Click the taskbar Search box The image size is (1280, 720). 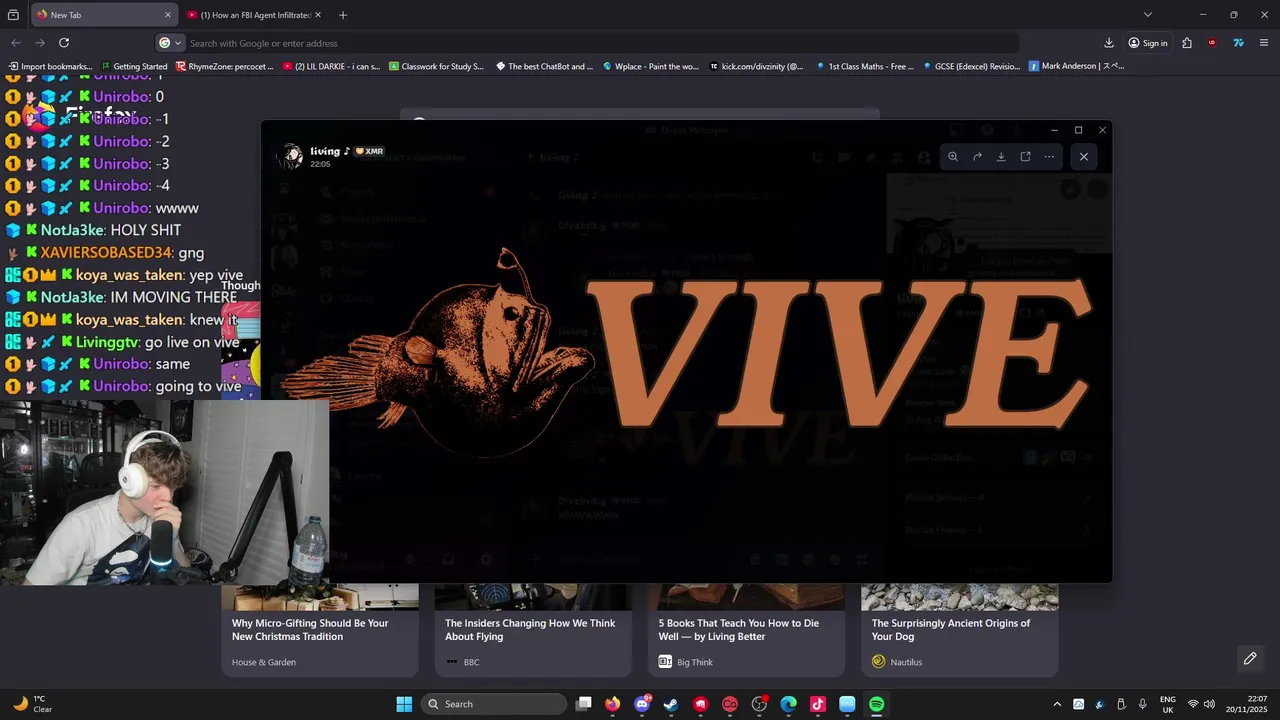[494, 704]
